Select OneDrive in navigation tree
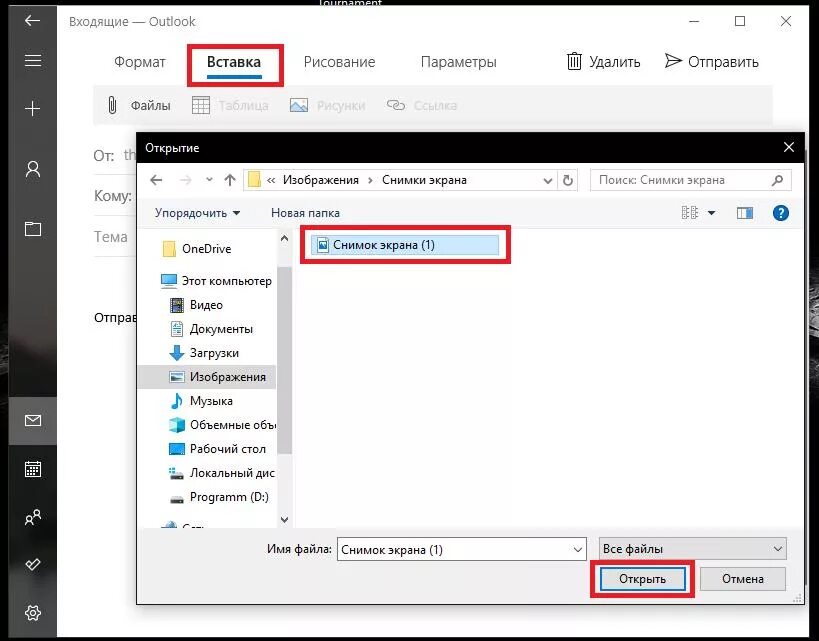Viewport: 819px width, 641px height. click(x=206, y=249)
